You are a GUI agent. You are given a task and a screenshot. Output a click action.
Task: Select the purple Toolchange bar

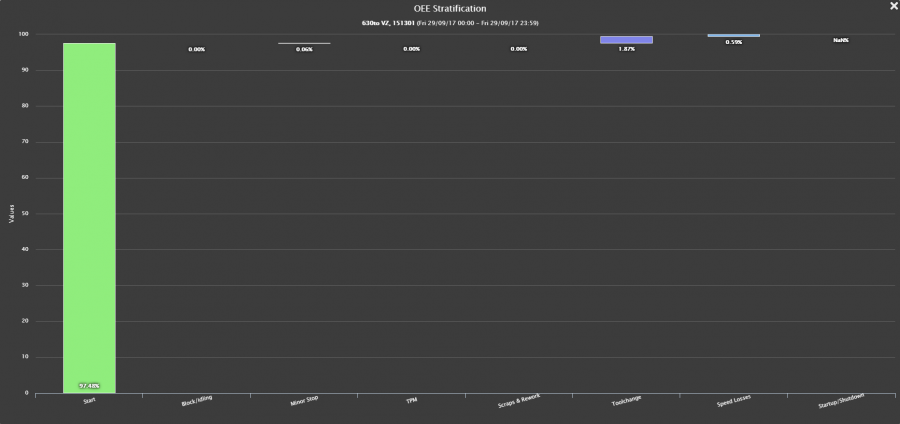[626, 40]
